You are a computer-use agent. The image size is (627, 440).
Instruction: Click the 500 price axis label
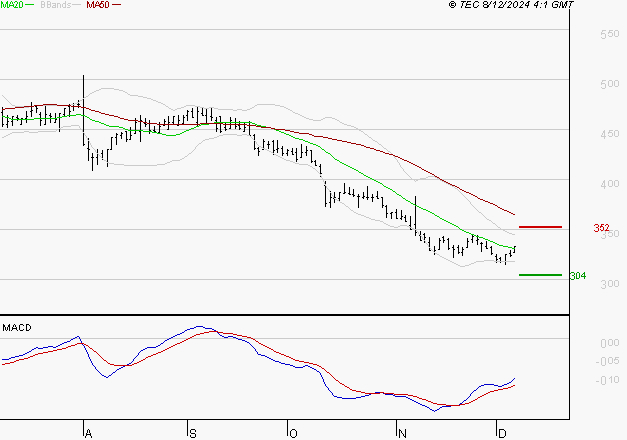pos(606,84)
